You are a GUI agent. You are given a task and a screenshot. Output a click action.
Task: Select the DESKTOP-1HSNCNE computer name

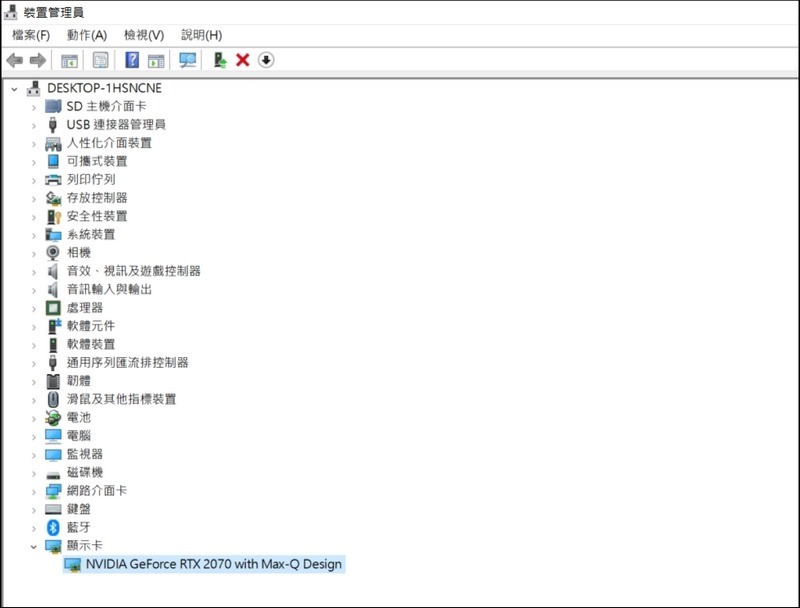(x=105, y=88)
